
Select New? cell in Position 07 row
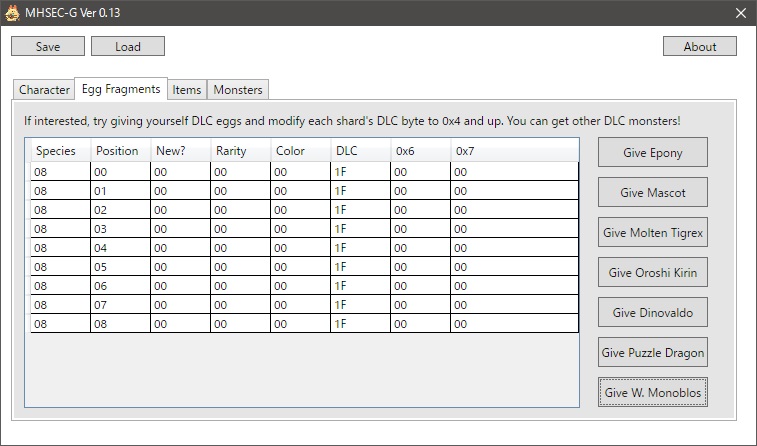[181, 305]
